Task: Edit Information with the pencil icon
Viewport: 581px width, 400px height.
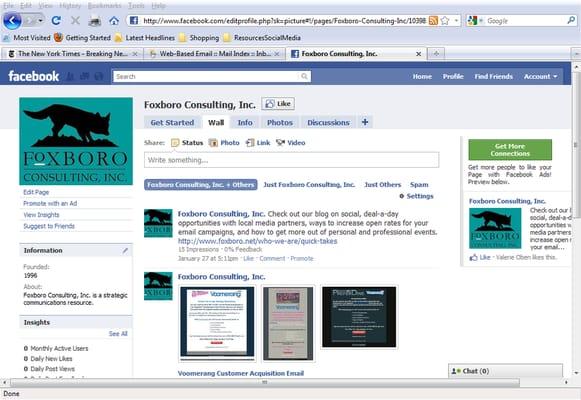Action: point(126,251)
